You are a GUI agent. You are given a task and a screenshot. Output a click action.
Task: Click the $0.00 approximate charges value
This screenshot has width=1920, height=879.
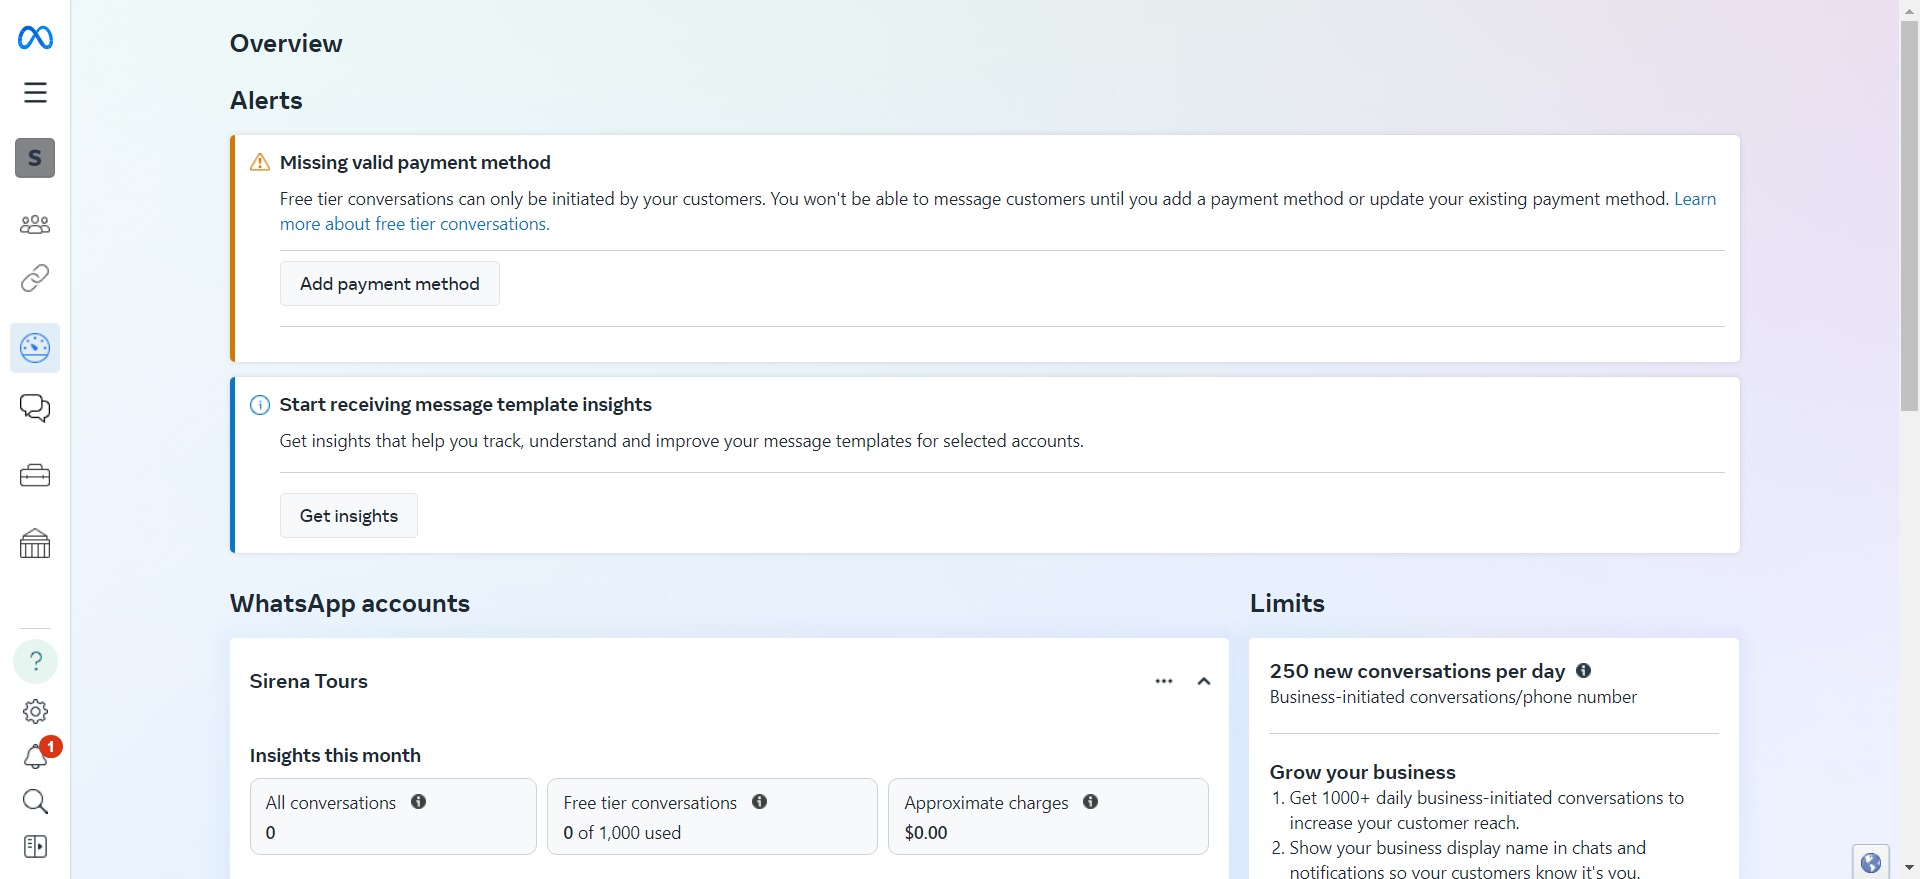[x=926, y=833]
